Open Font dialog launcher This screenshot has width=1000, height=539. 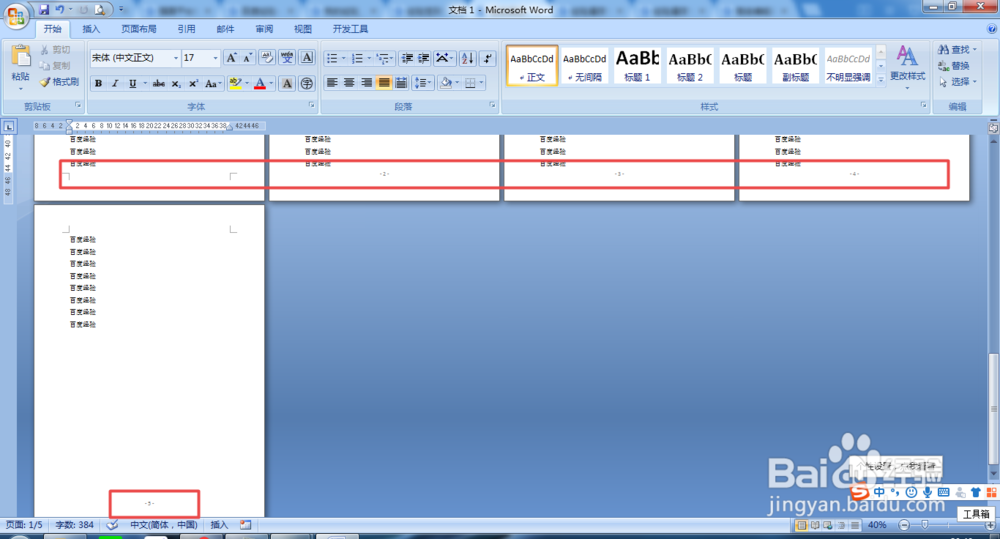[312, 105]
